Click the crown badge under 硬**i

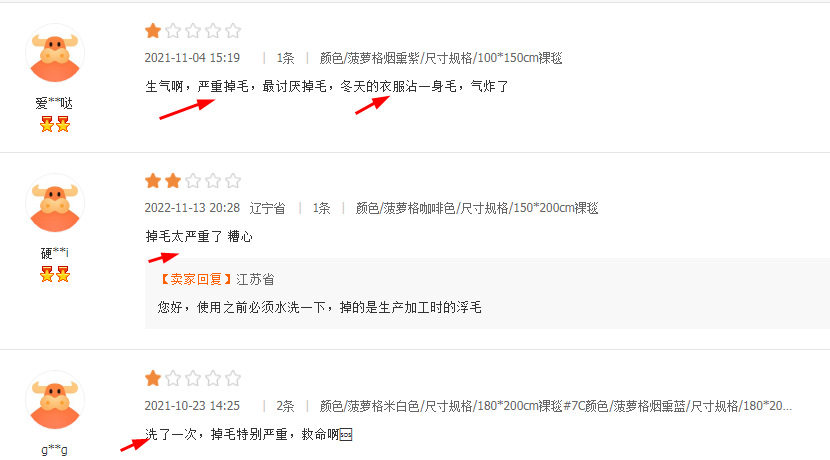[55, 274]
